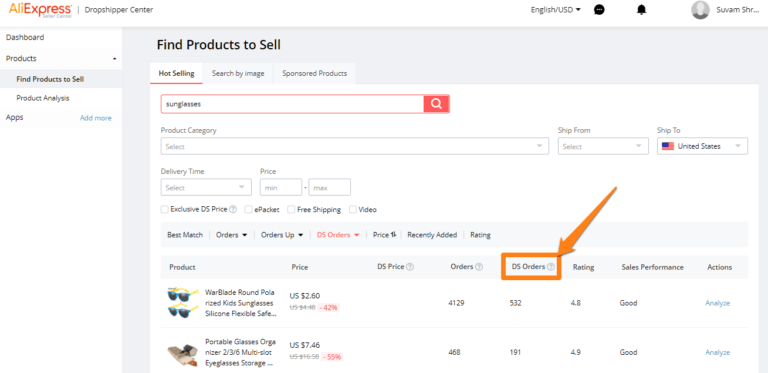Open Portable Glasses Organizer product title
The width and height of the screenshot is (768, 373).
coord(240,352)
